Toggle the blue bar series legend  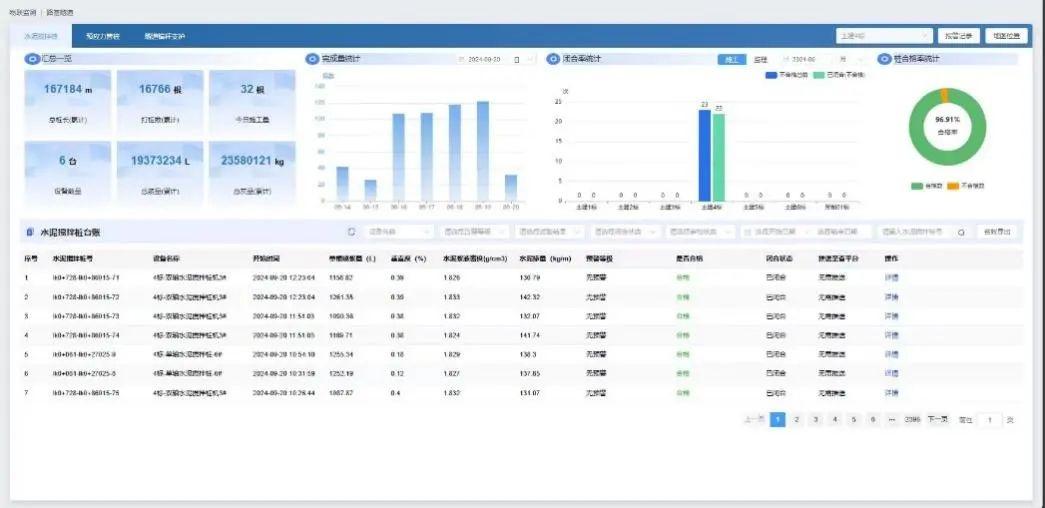771,75
